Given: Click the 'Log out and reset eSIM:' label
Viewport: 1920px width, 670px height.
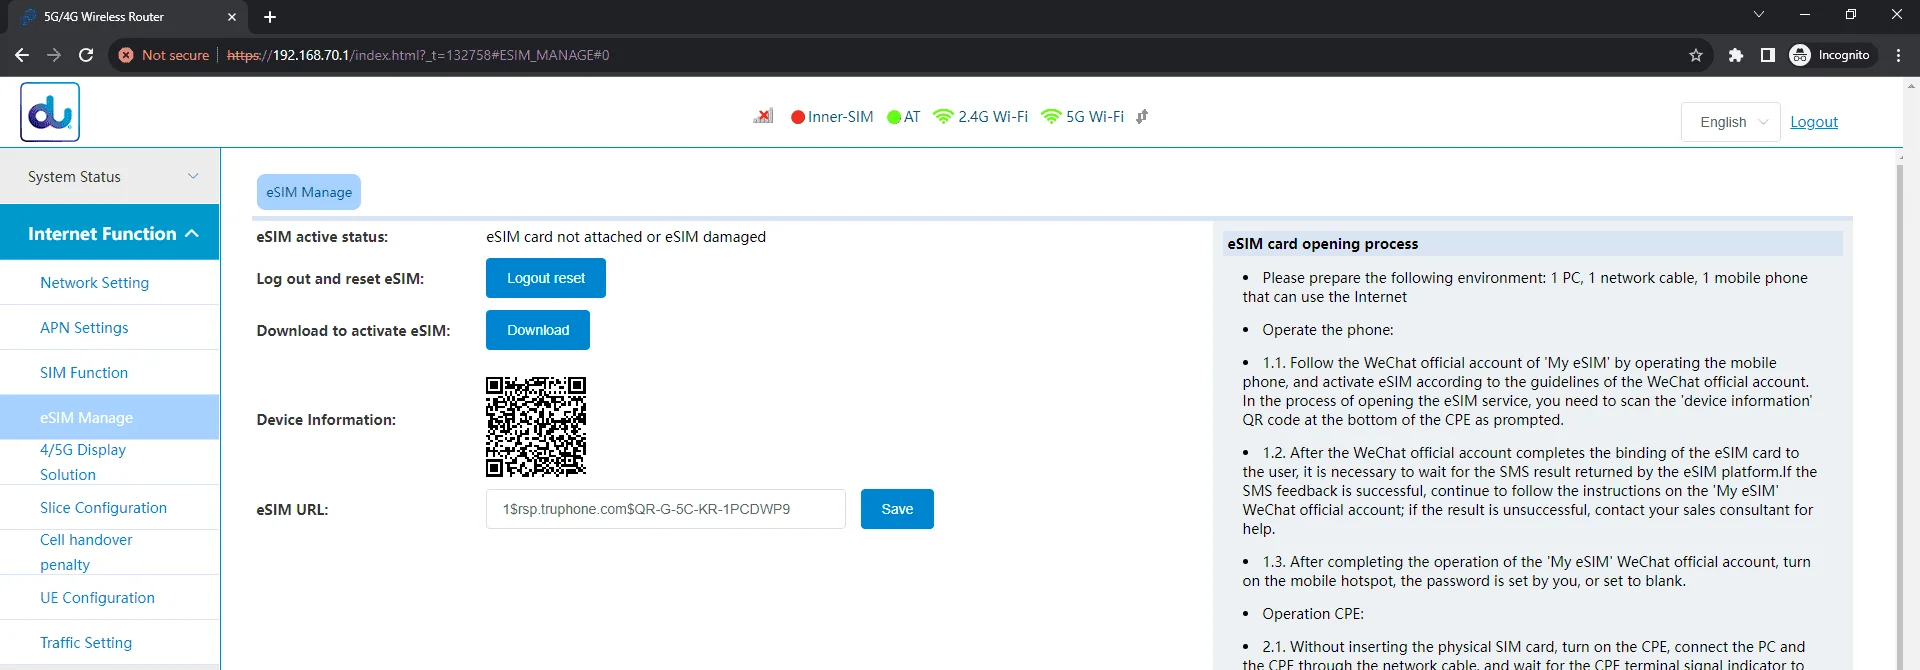Looking at the screenshot, I should pyautogui.click(x=340, y=279).
